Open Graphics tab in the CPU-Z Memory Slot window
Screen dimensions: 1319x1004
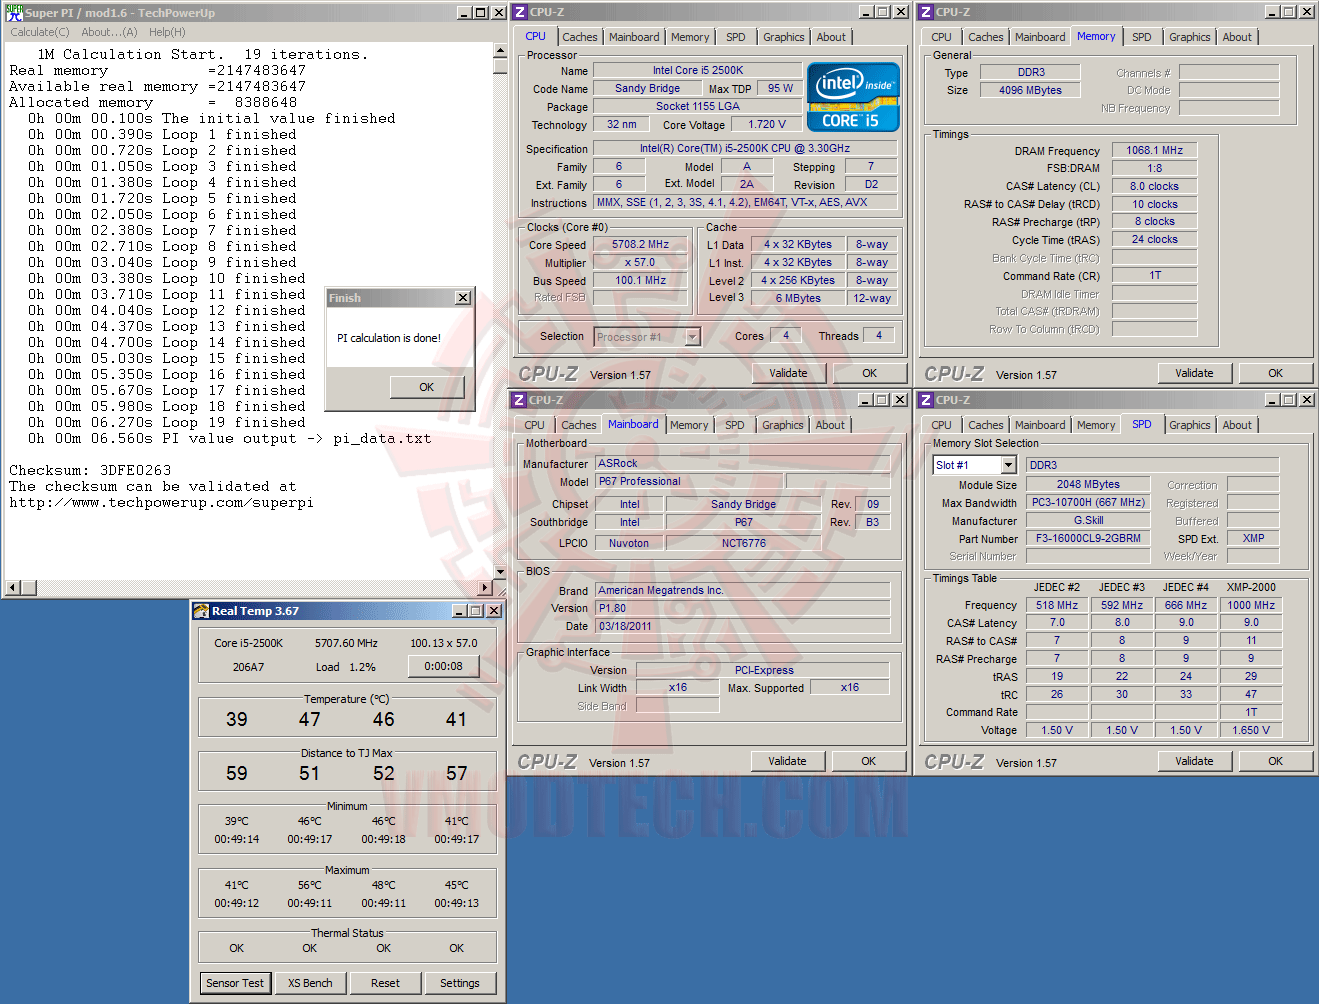point(1189,425)
